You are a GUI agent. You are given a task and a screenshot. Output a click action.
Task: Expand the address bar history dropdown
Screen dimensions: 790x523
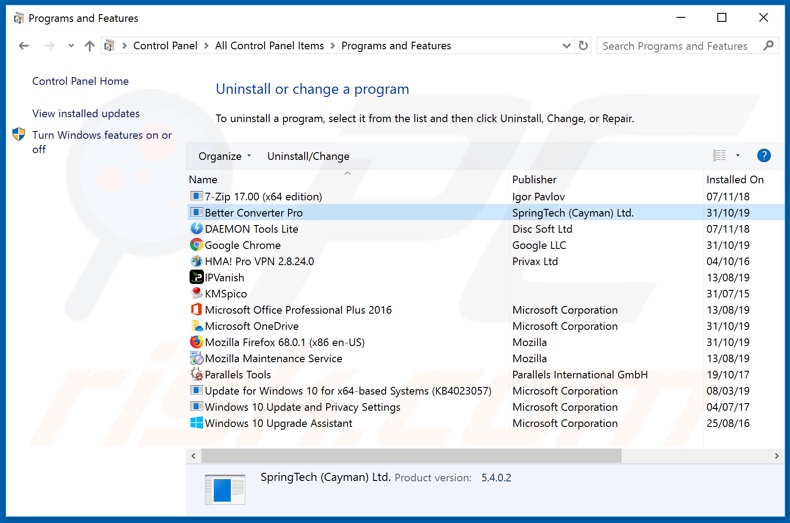click(x=566, y=46)
